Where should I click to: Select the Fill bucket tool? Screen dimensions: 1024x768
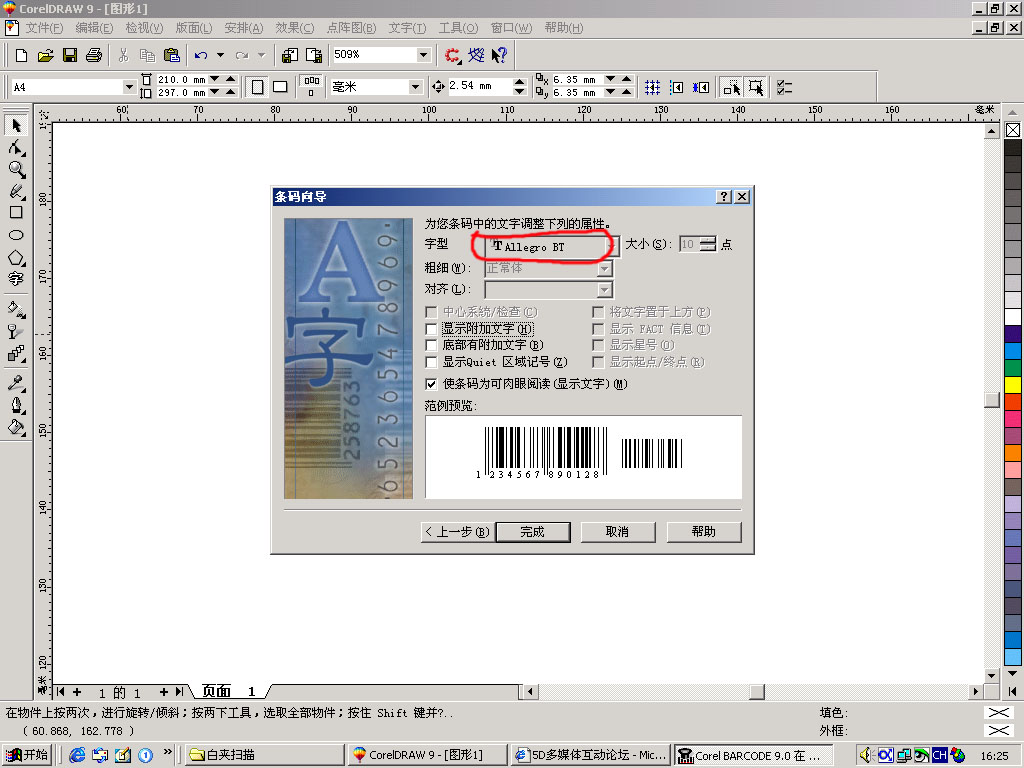16,428
